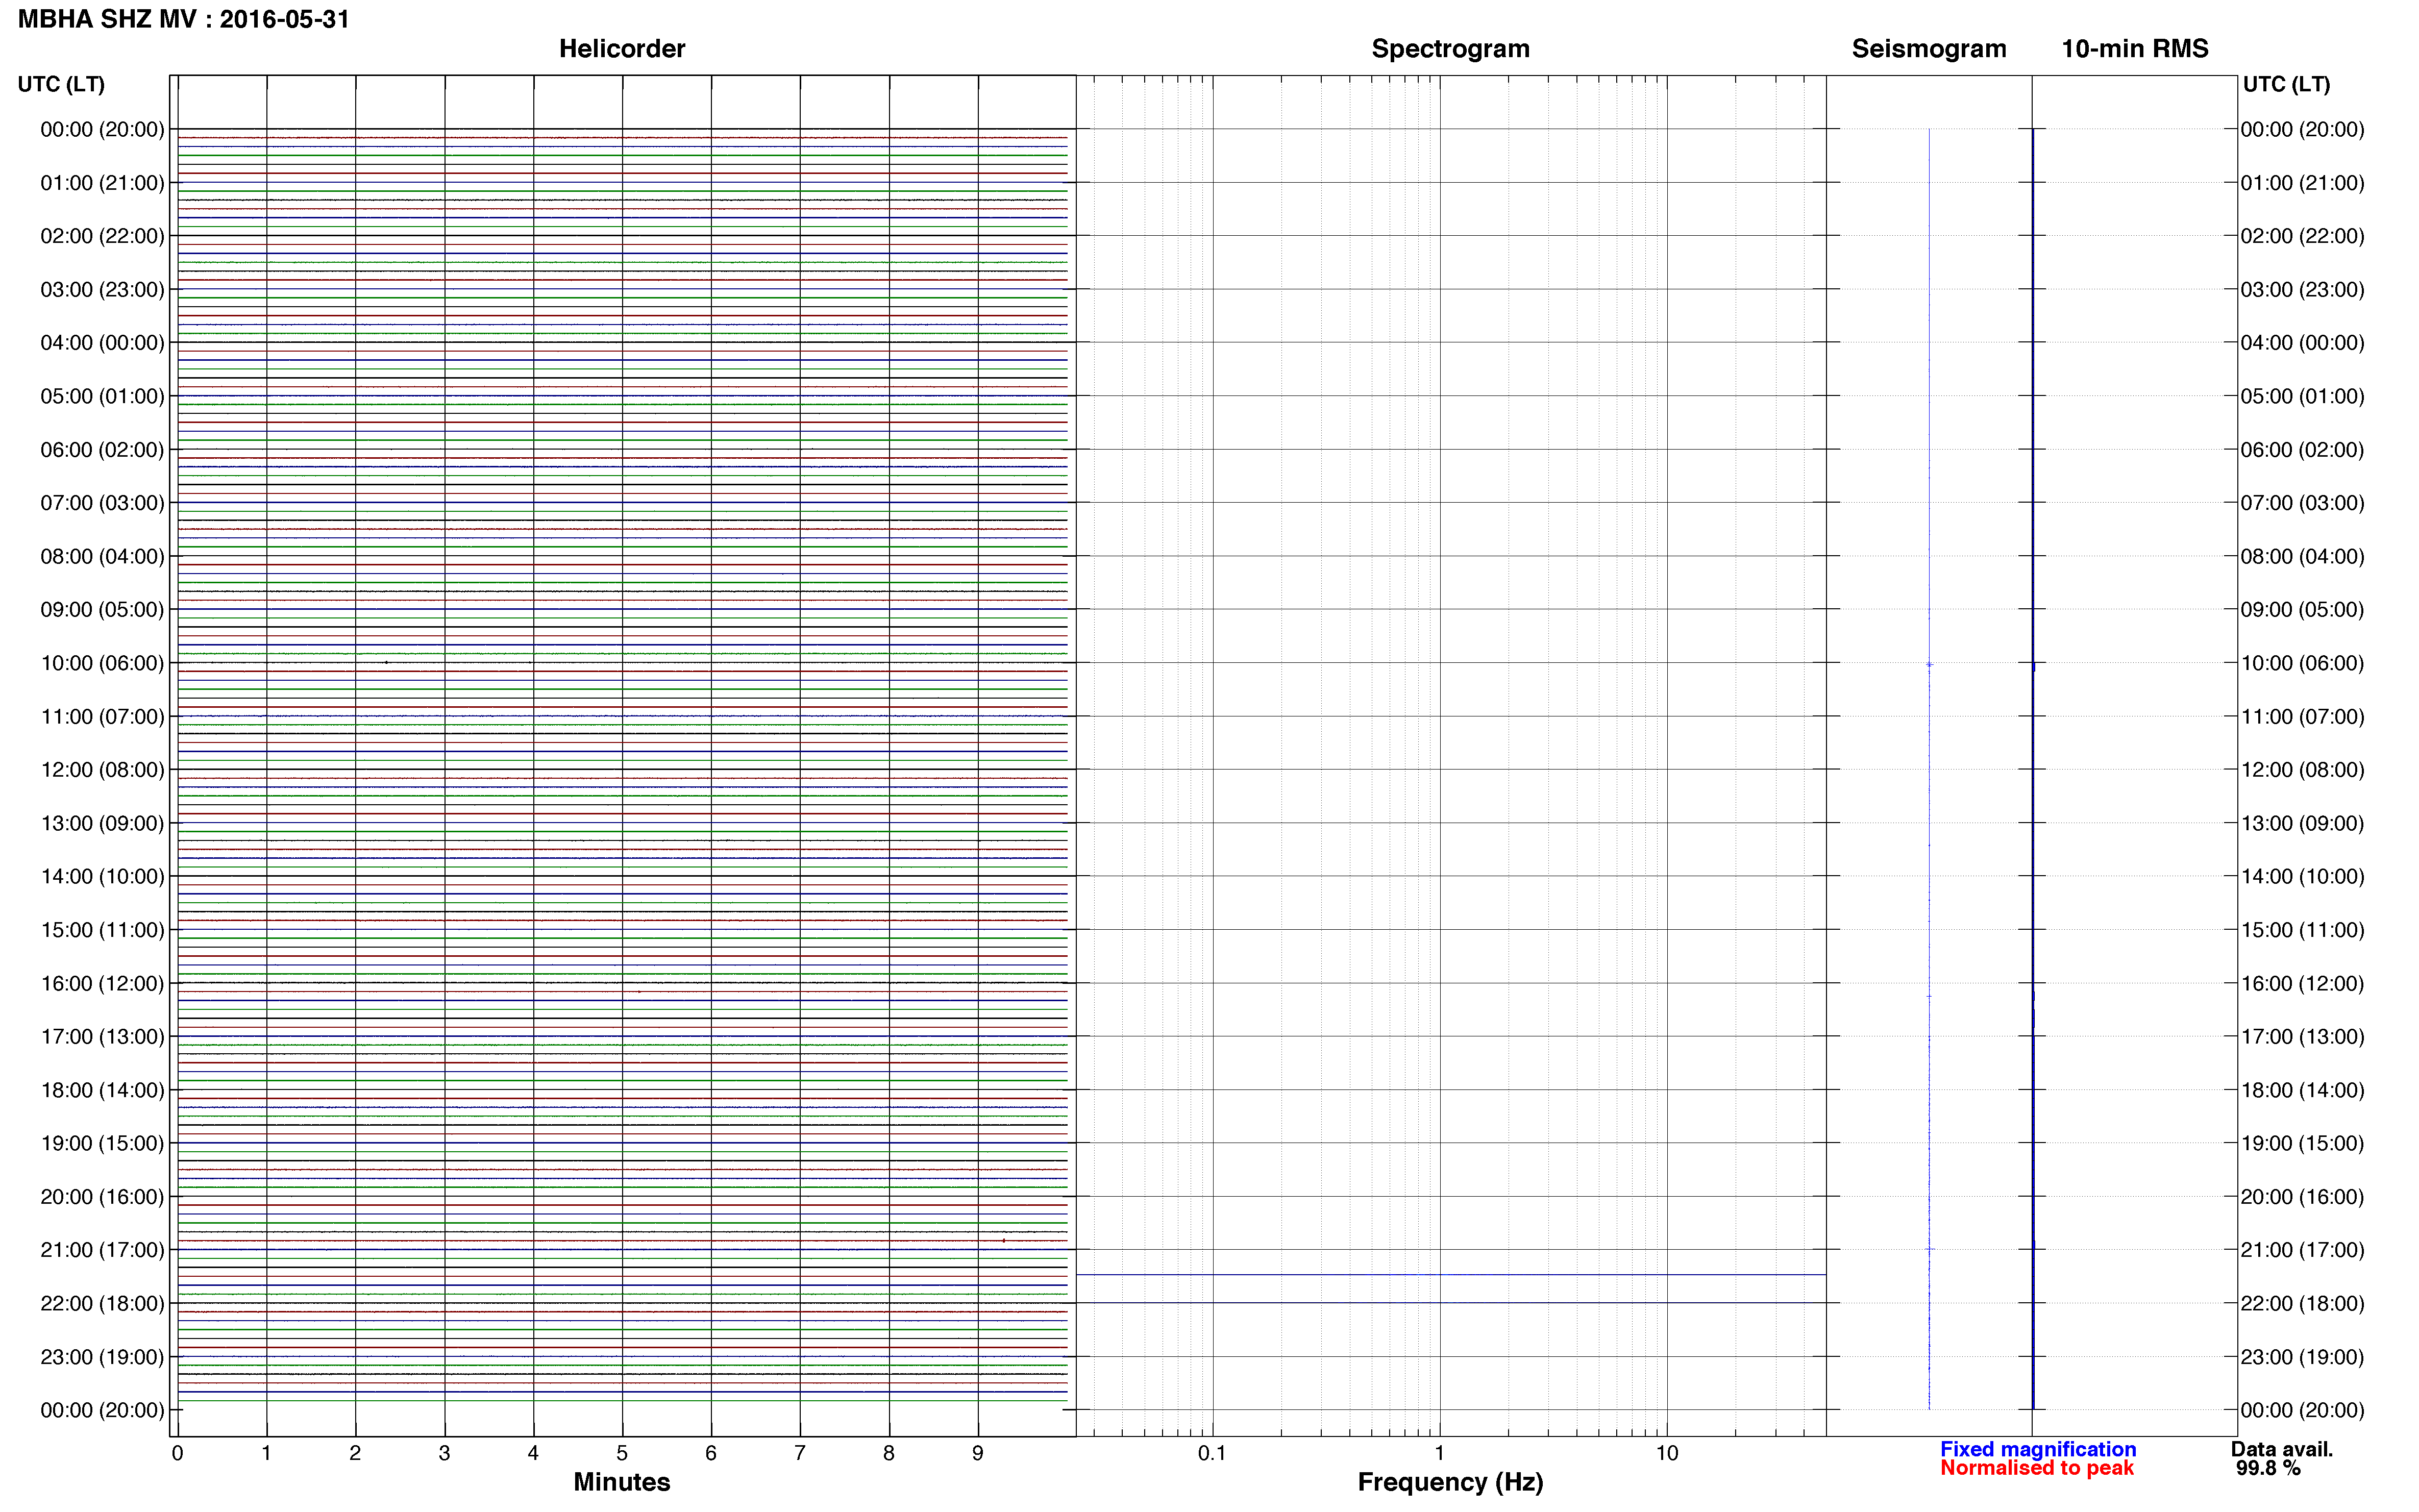Select the 'Normalised to peak' legend text
Screen dimensions: 2419x1512
pos(2037,1468)
